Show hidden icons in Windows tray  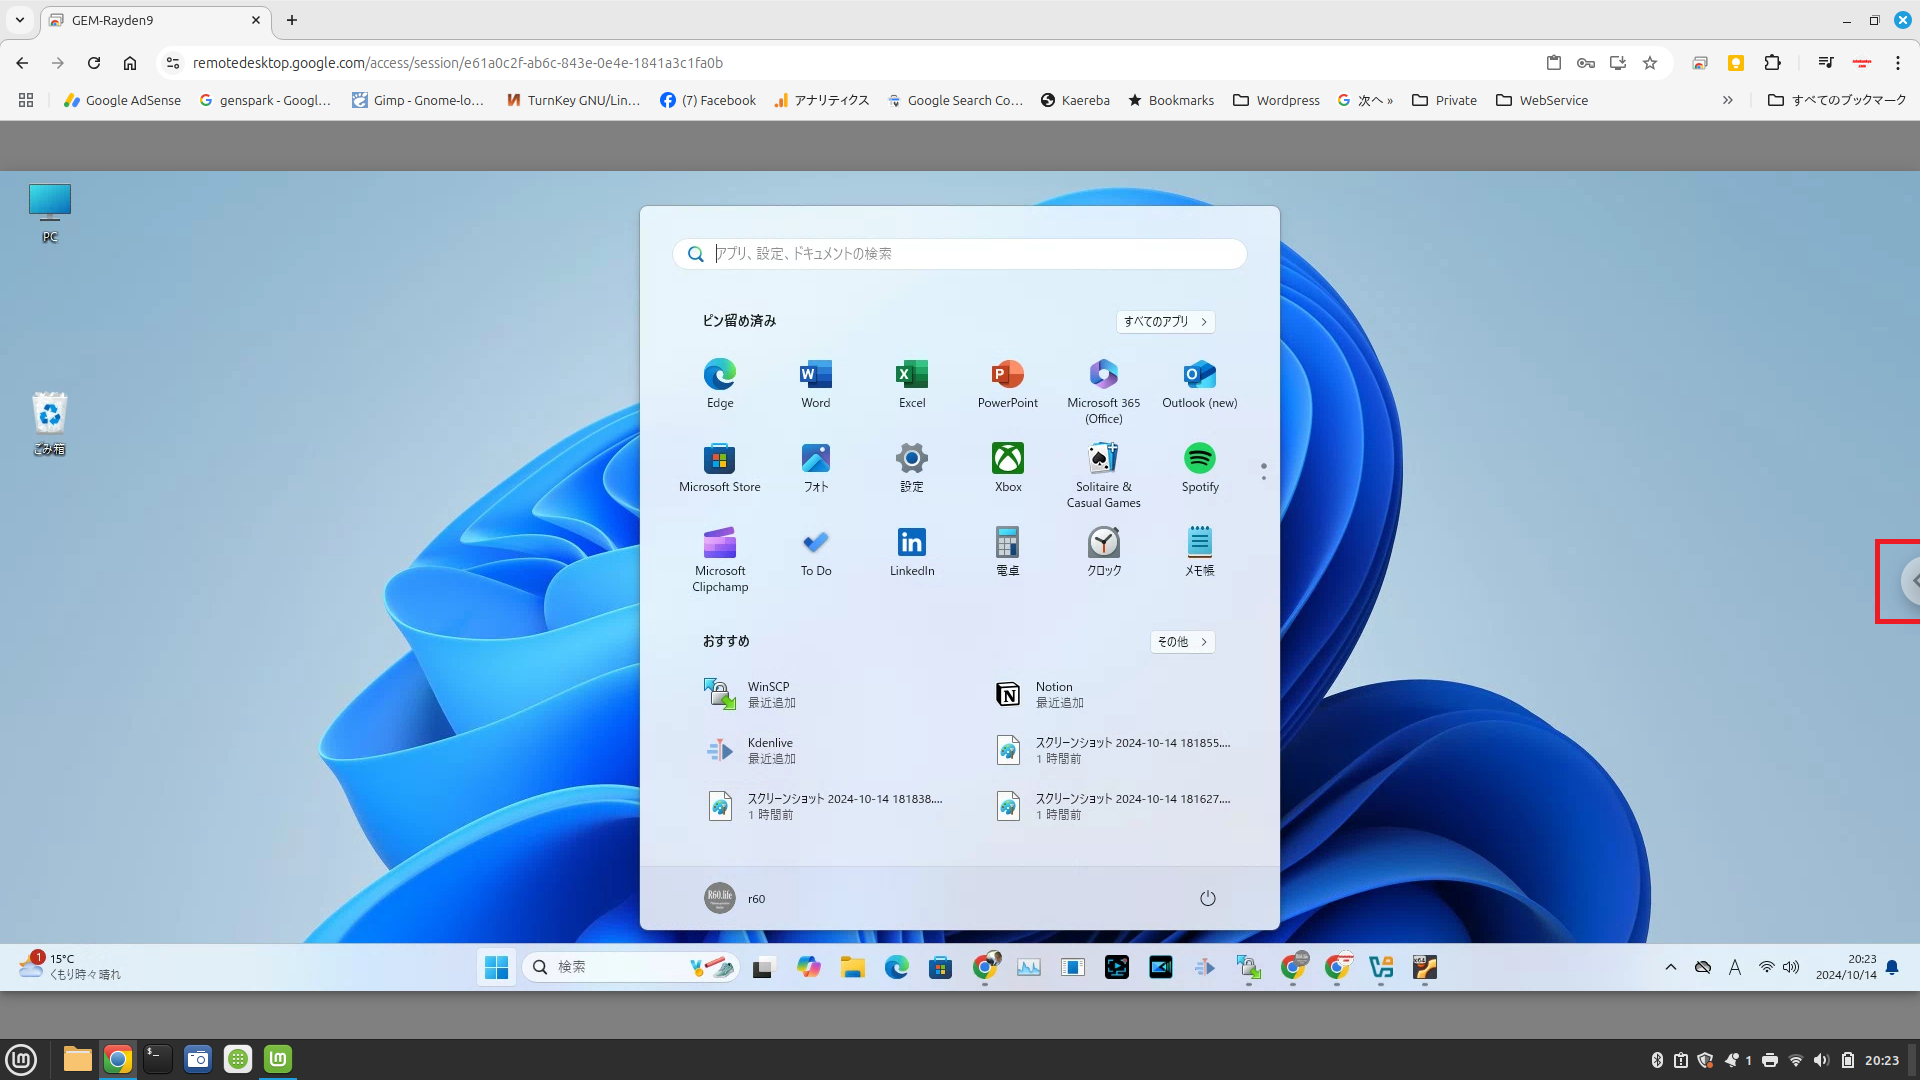(1670, 967)
